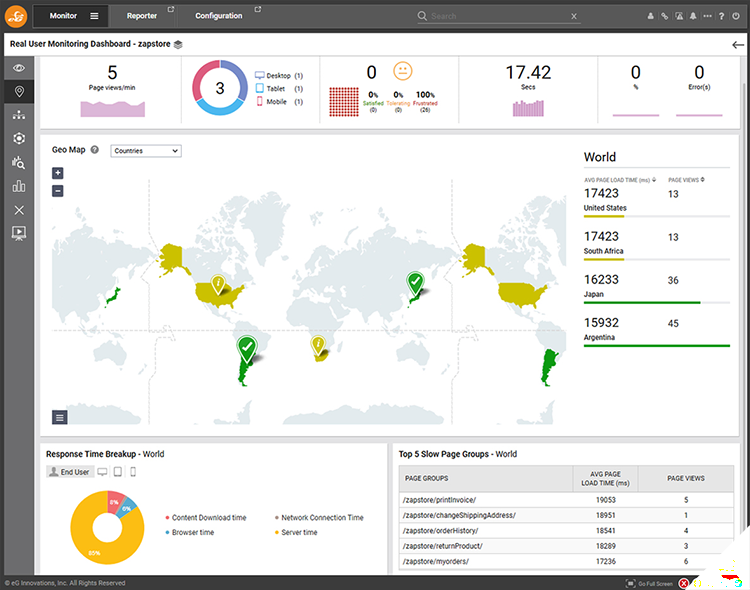The image size is (750, 590).
Task: Open the notification bell
Action: [x=693, y=16]
